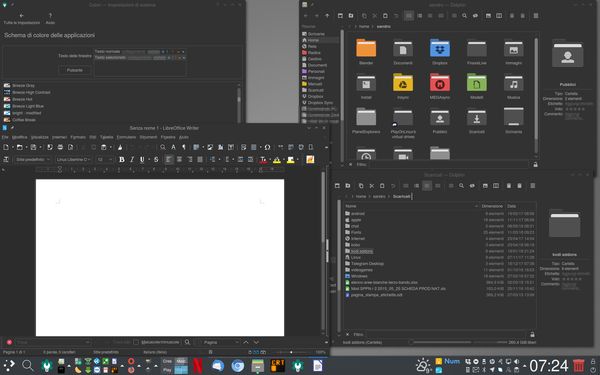
Task: Click the CRT application icon in taskbar
Action: click(x=278, y=365)
